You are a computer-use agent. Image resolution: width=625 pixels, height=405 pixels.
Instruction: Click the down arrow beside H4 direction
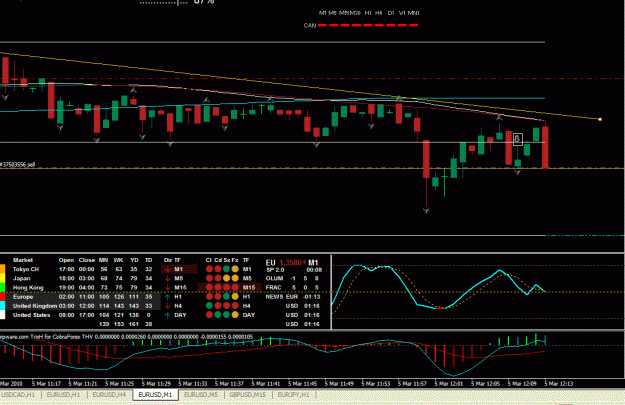[168, 306]
